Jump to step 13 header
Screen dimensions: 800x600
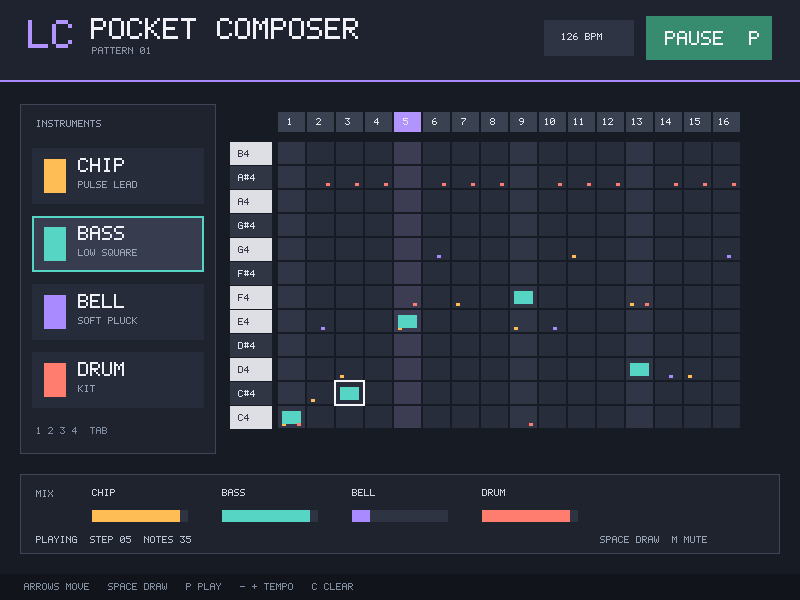point(639,122)
